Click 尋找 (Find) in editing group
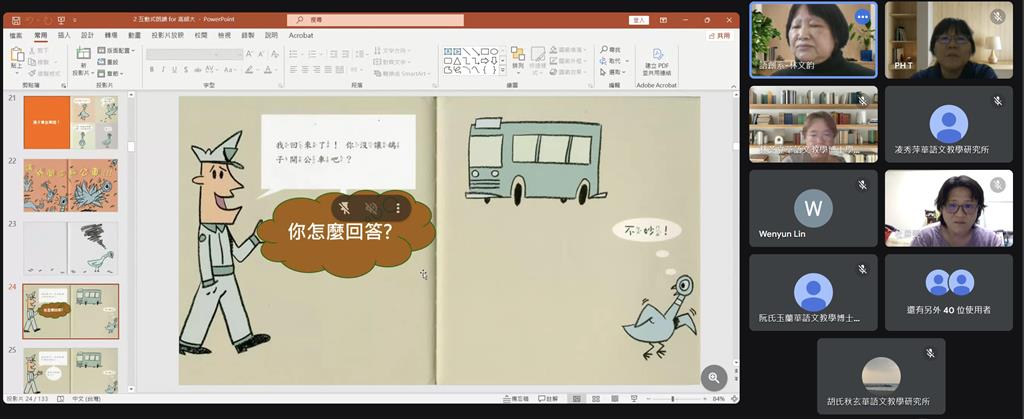The height and width of the screenshot is (419, 1024). (x=611, y=50)
